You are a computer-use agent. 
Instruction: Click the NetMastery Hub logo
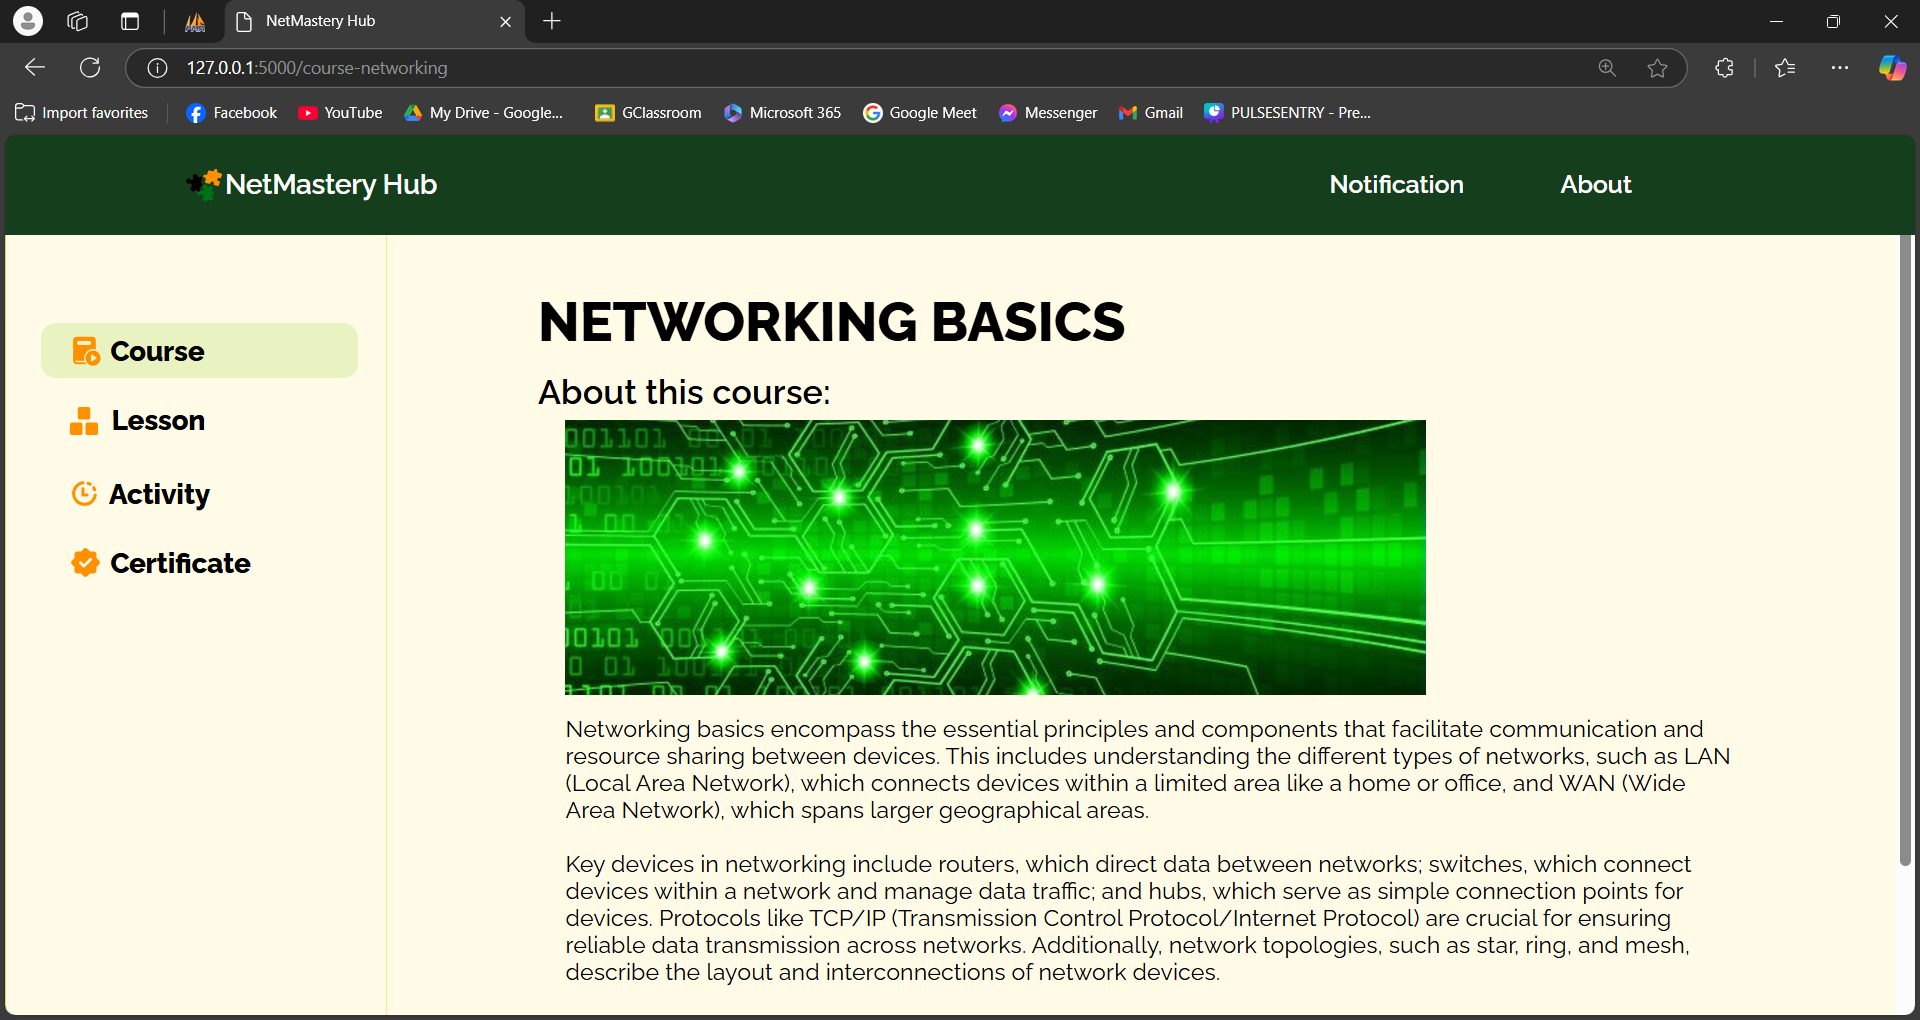[x=312, y=184]
